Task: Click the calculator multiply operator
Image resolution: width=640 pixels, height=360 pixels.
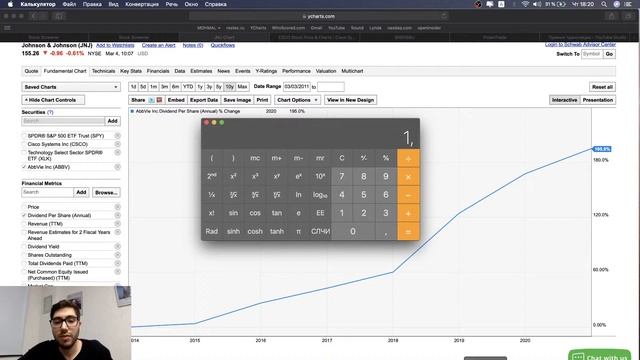Action: pos(408,177)
